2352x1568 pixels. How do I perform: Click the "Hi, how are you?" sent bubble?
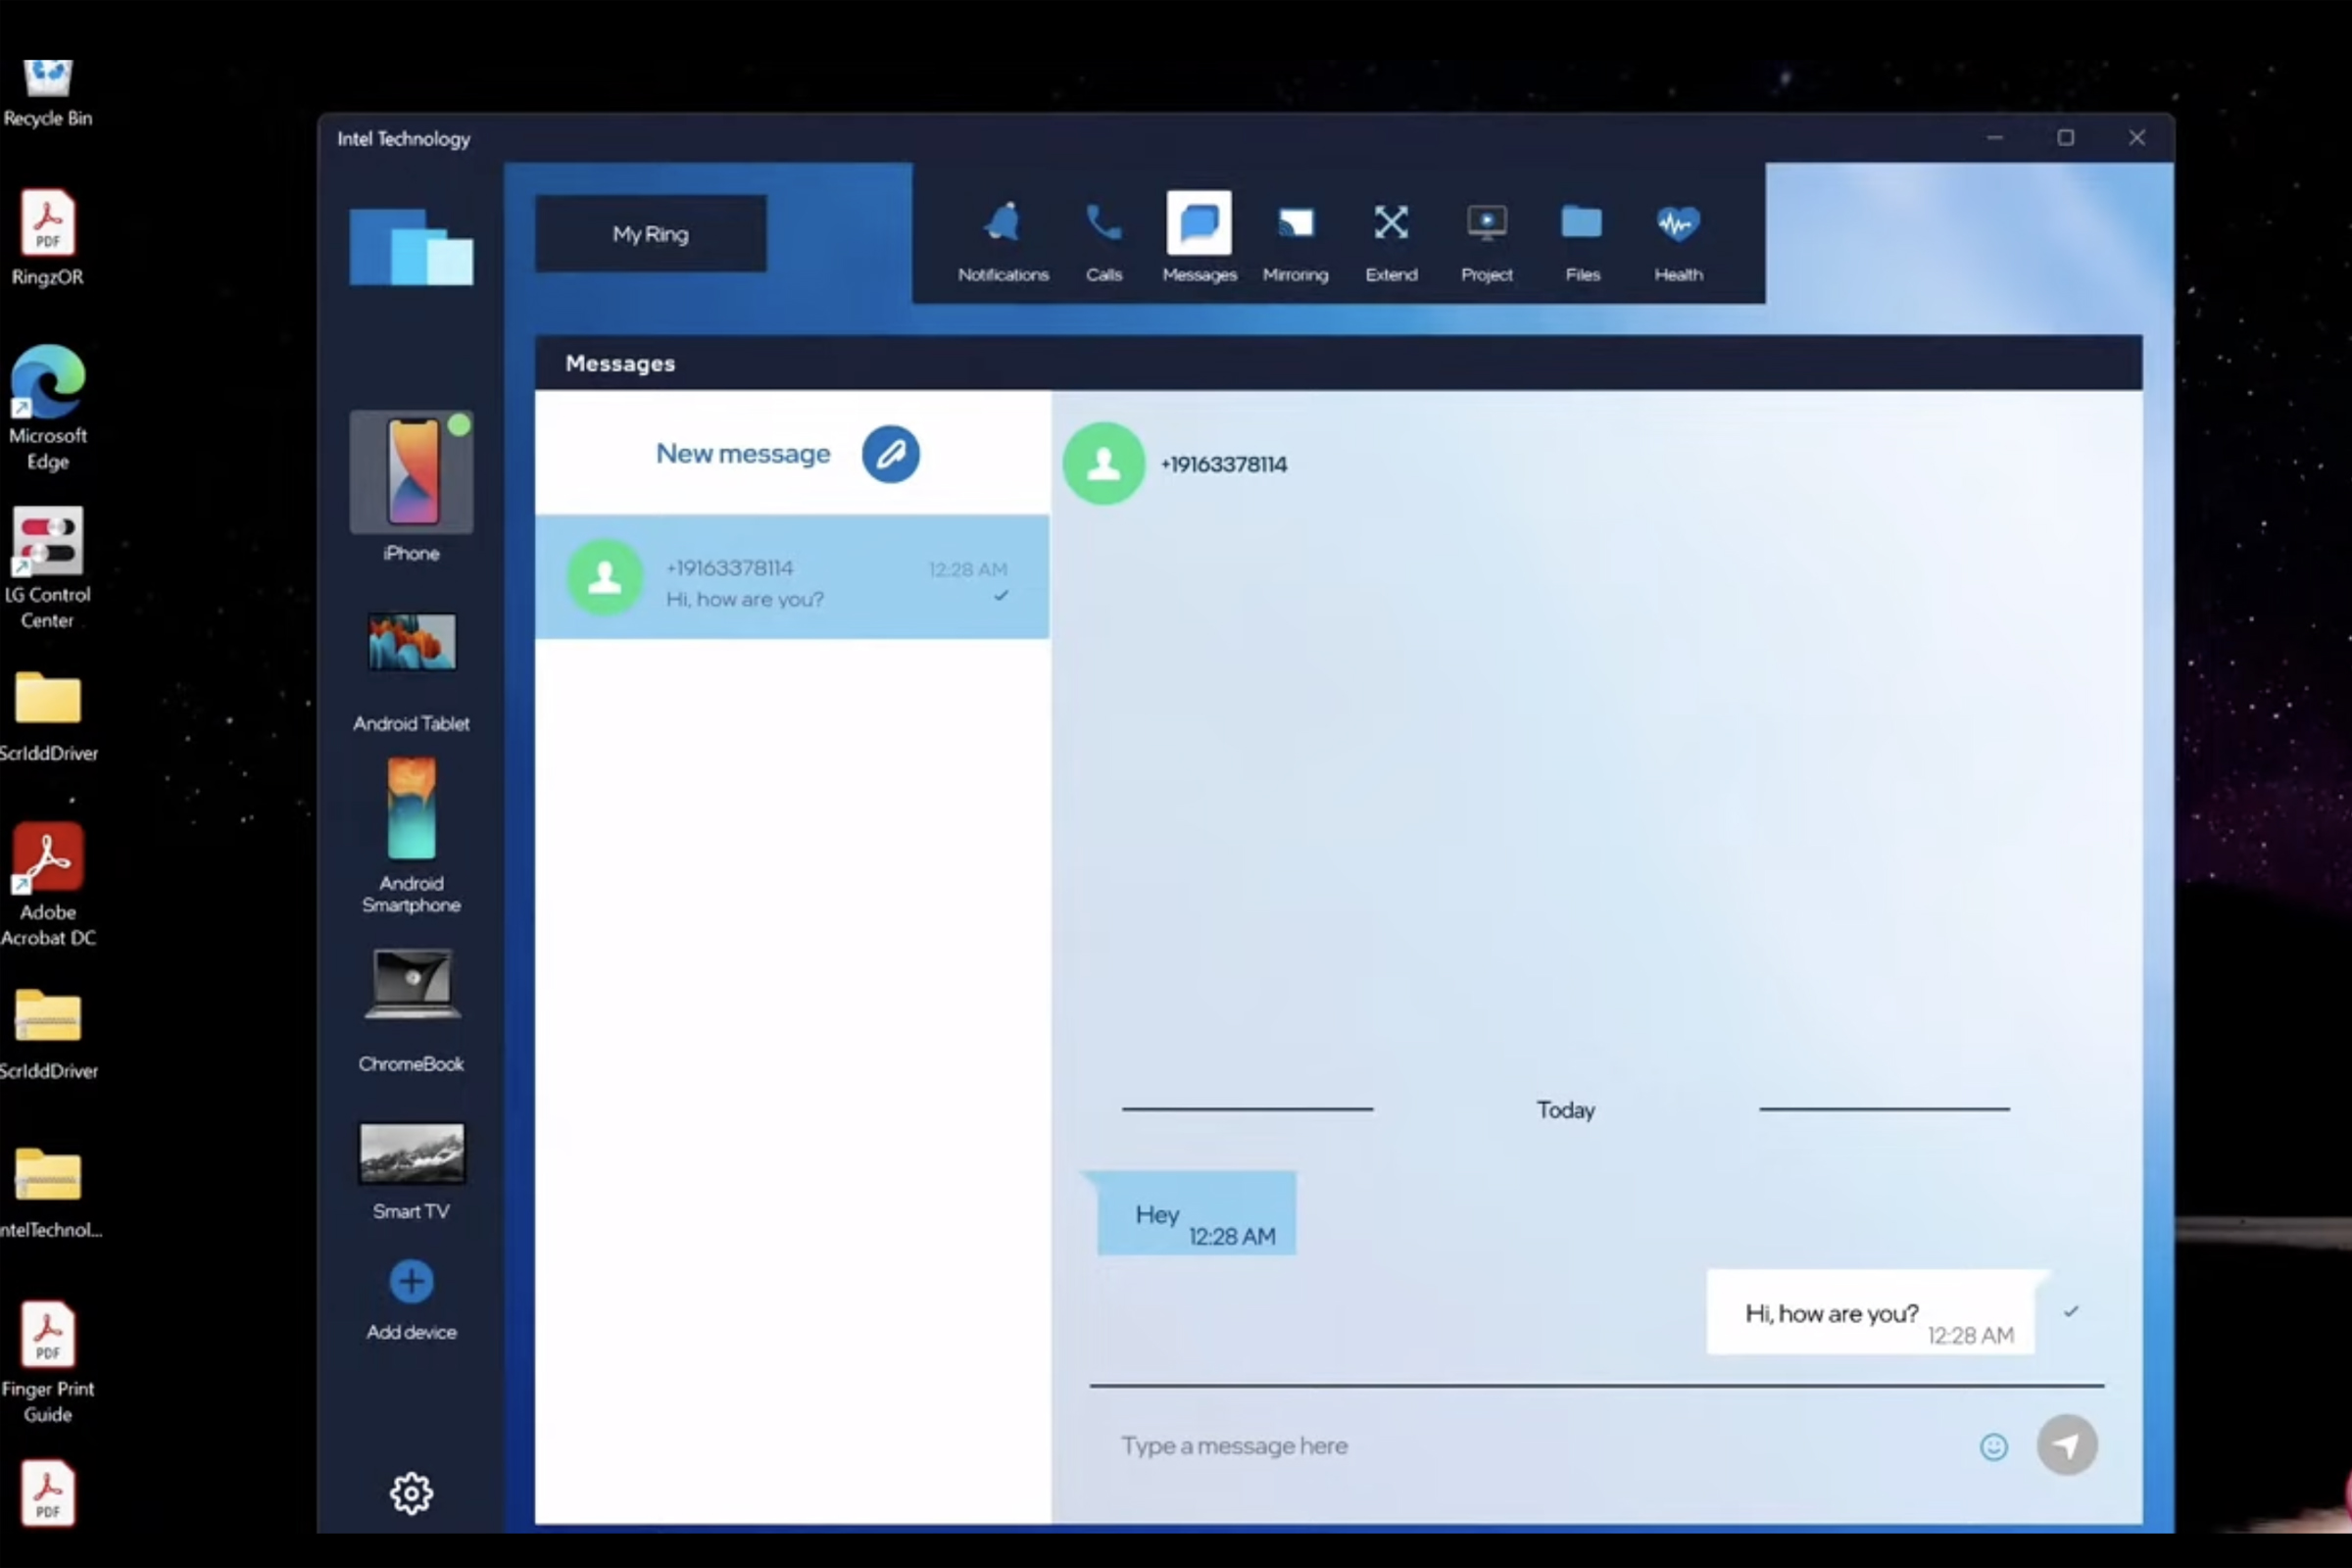[1869, 1312]
